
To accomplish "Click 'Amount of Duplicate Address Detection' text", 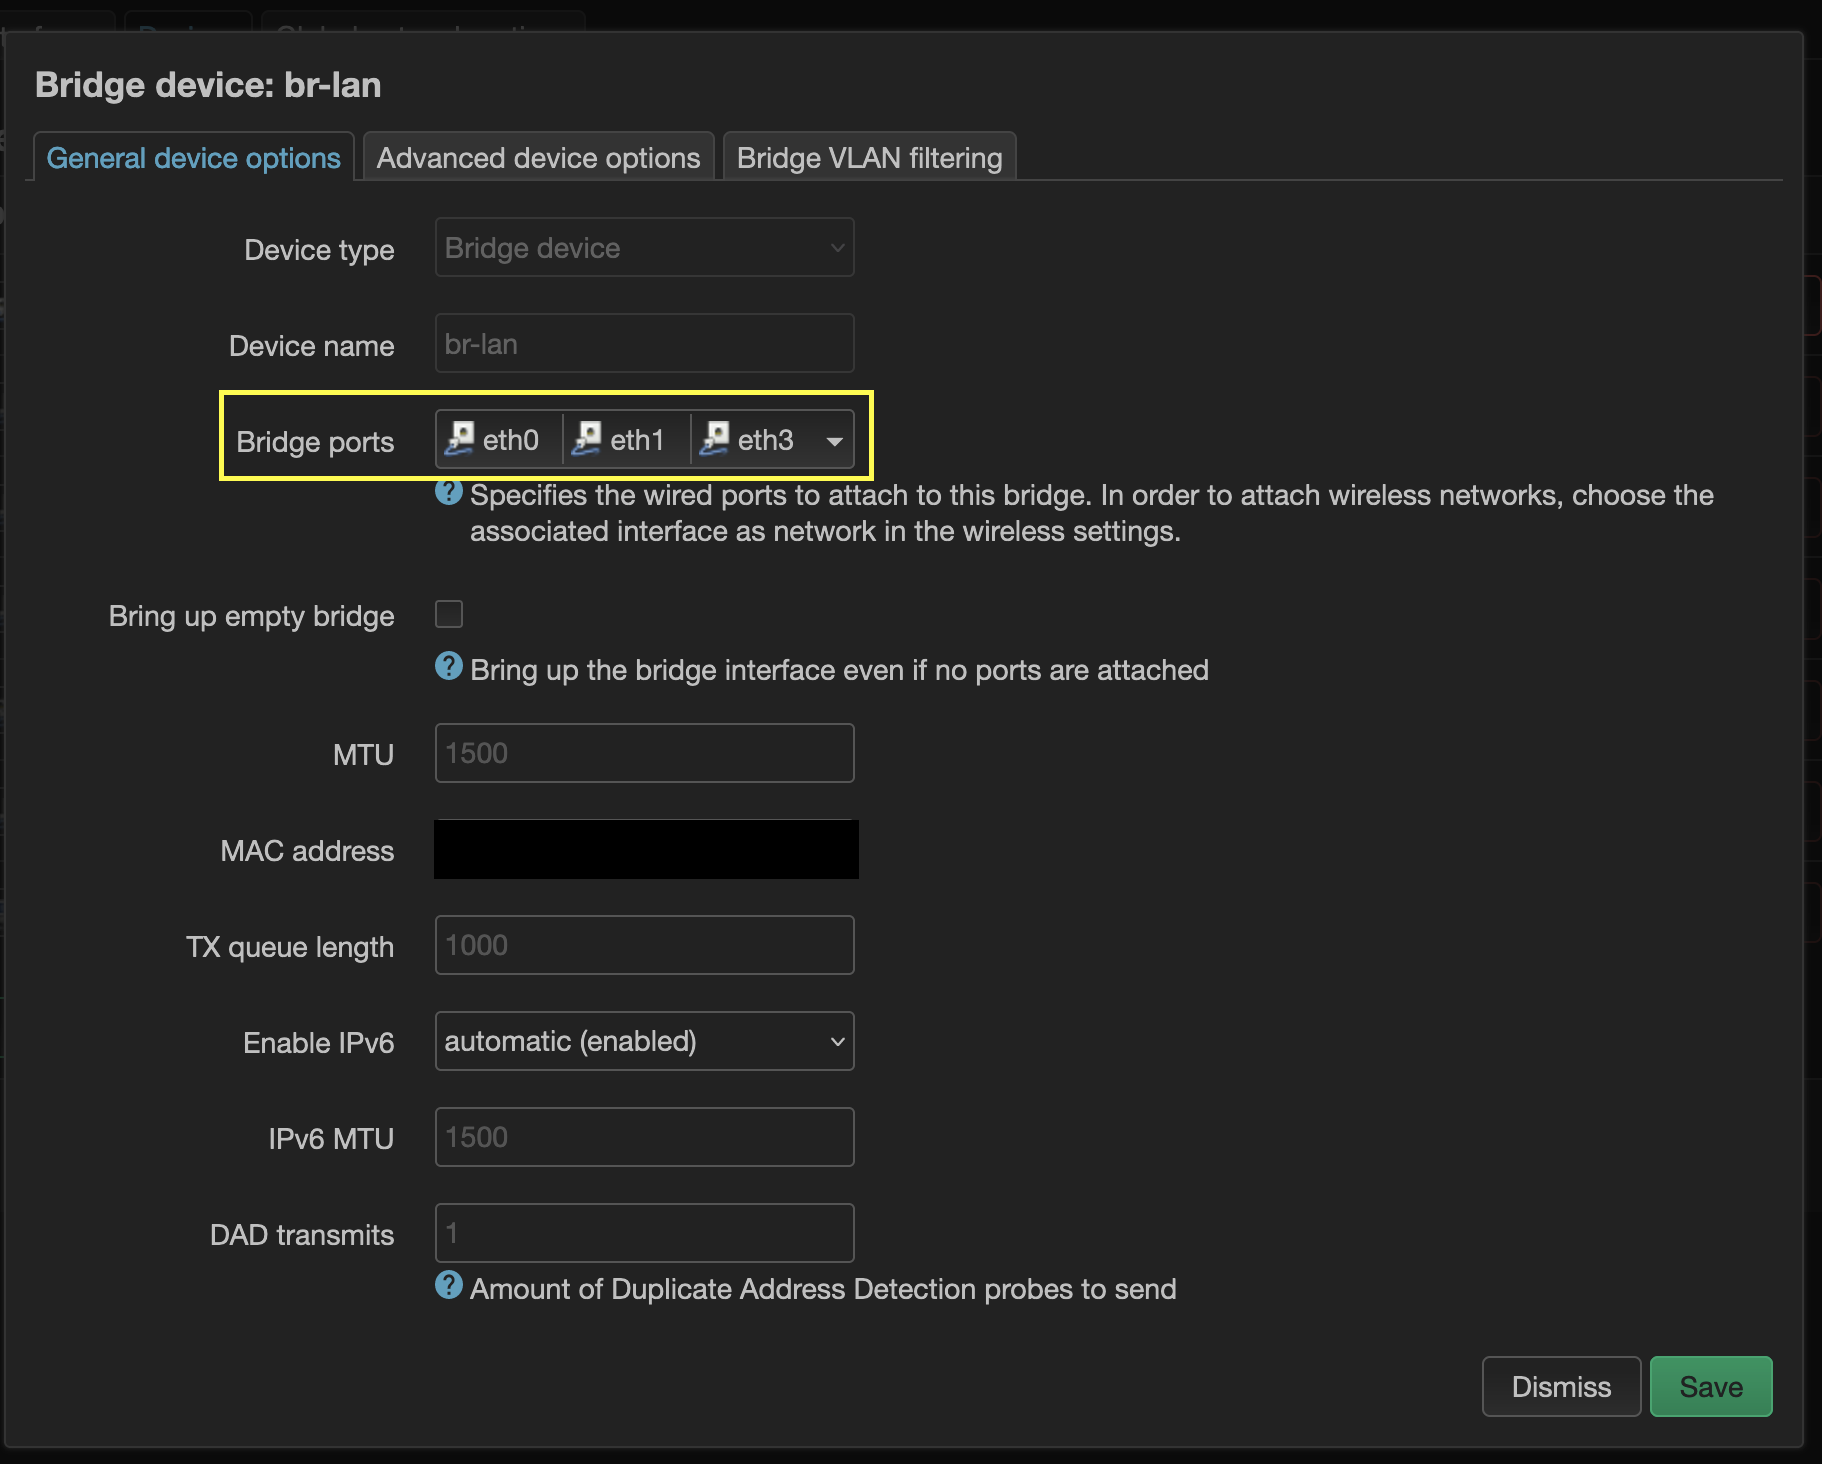I will click(x=823, y=1289).
